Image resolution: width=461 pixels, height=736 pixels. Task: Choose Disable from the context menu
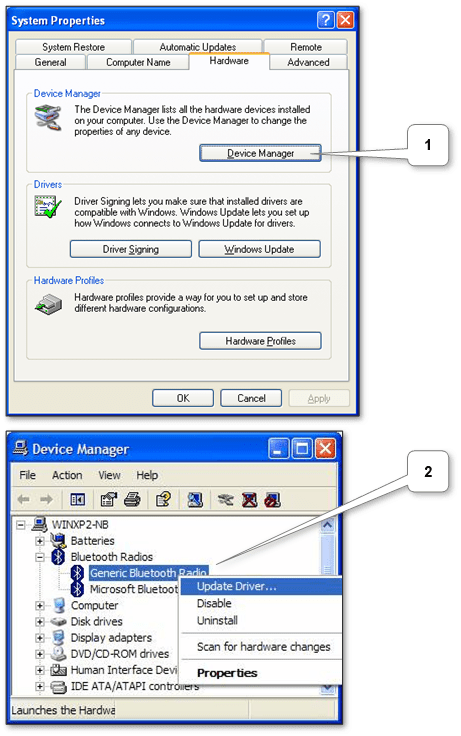pyautogui.click(x=261, y=603)
